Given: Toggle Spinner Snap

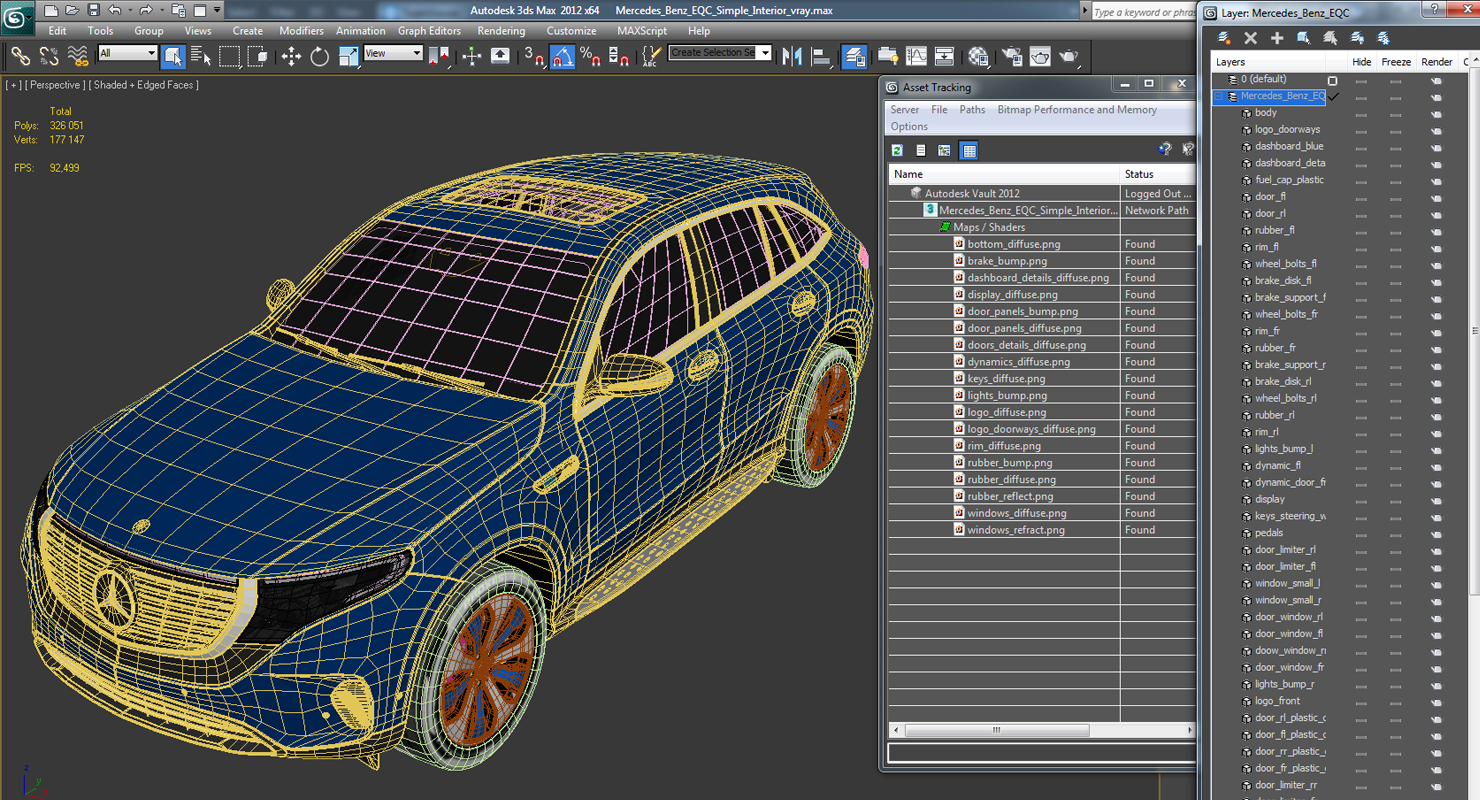Looking at the screenshot, I should pos(619,56).
